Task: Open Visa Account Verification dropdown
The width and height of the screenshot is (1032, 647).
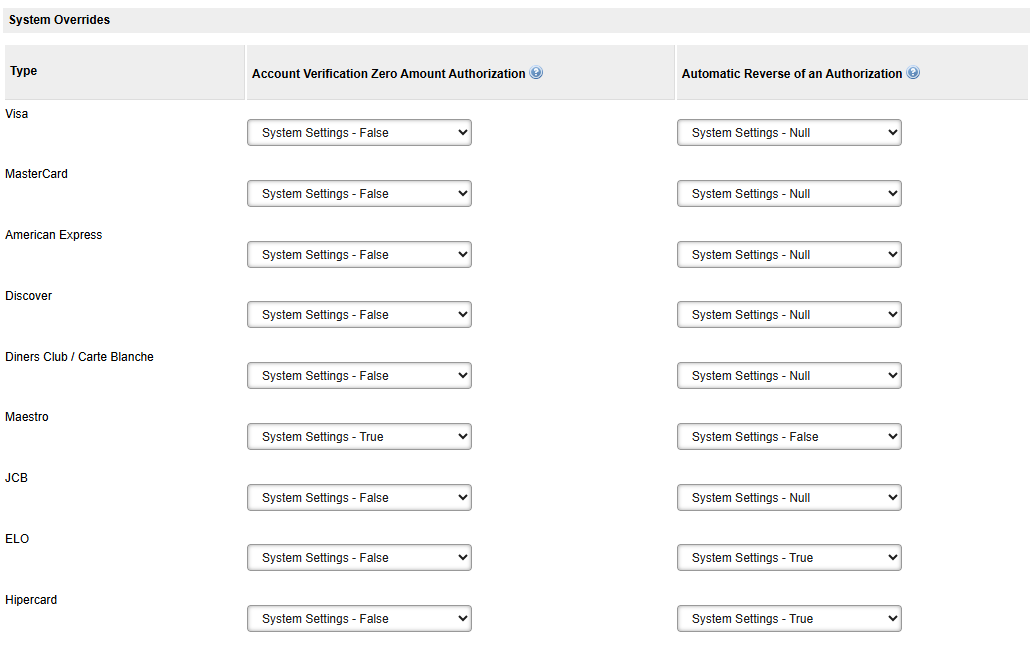Action: pyautogui.click(x=359, y=133)
